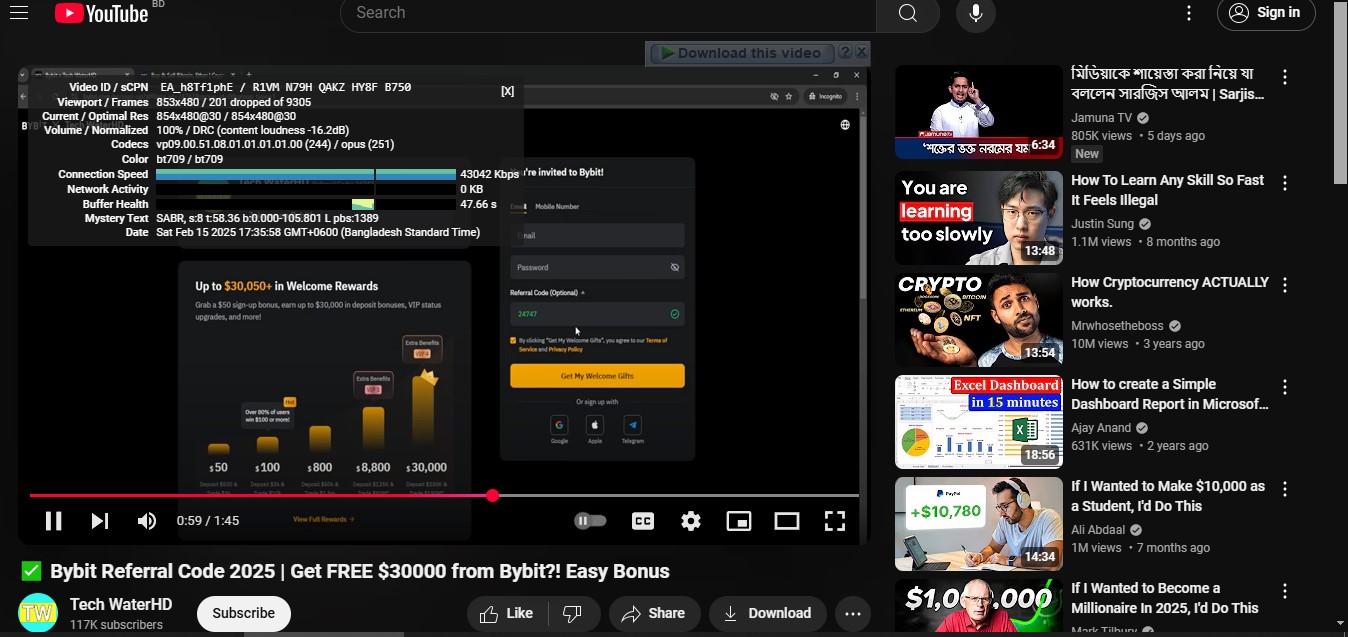
Task: Click the red playhead scrubber dot
Action: click(492, 495)
